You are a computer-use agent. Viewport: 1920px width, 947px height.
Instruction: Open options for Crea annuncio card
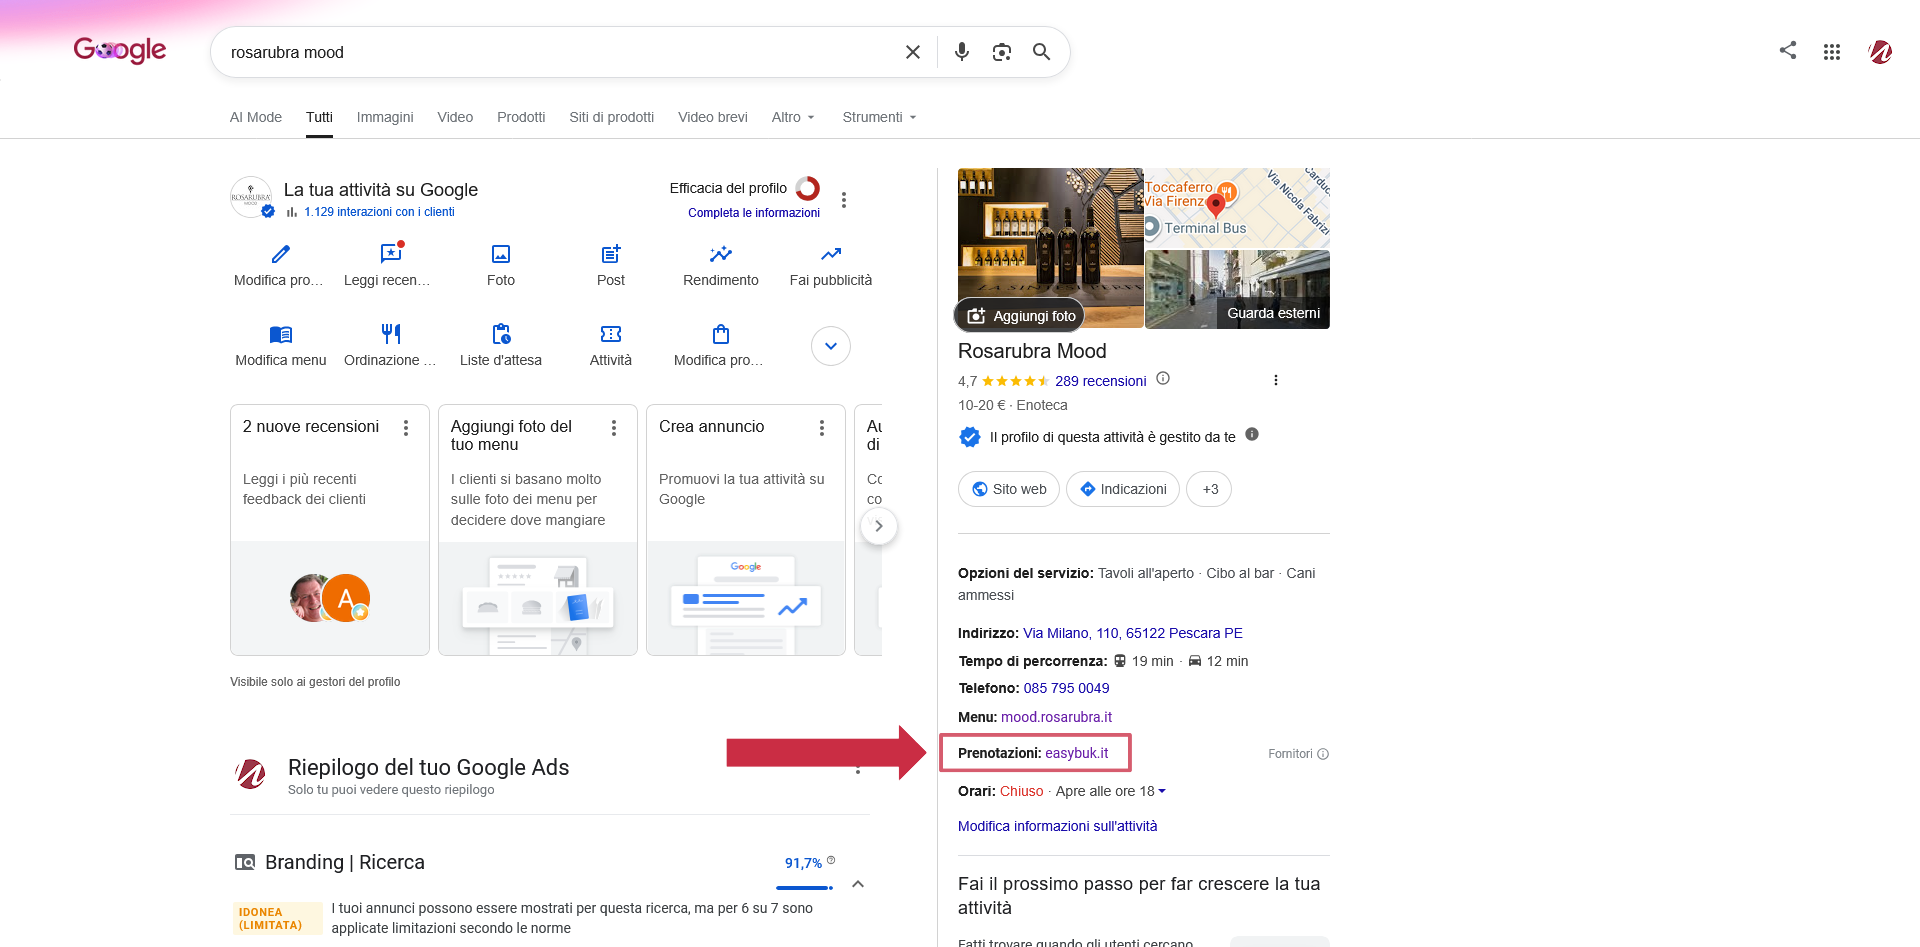click(x=822, y=428)
